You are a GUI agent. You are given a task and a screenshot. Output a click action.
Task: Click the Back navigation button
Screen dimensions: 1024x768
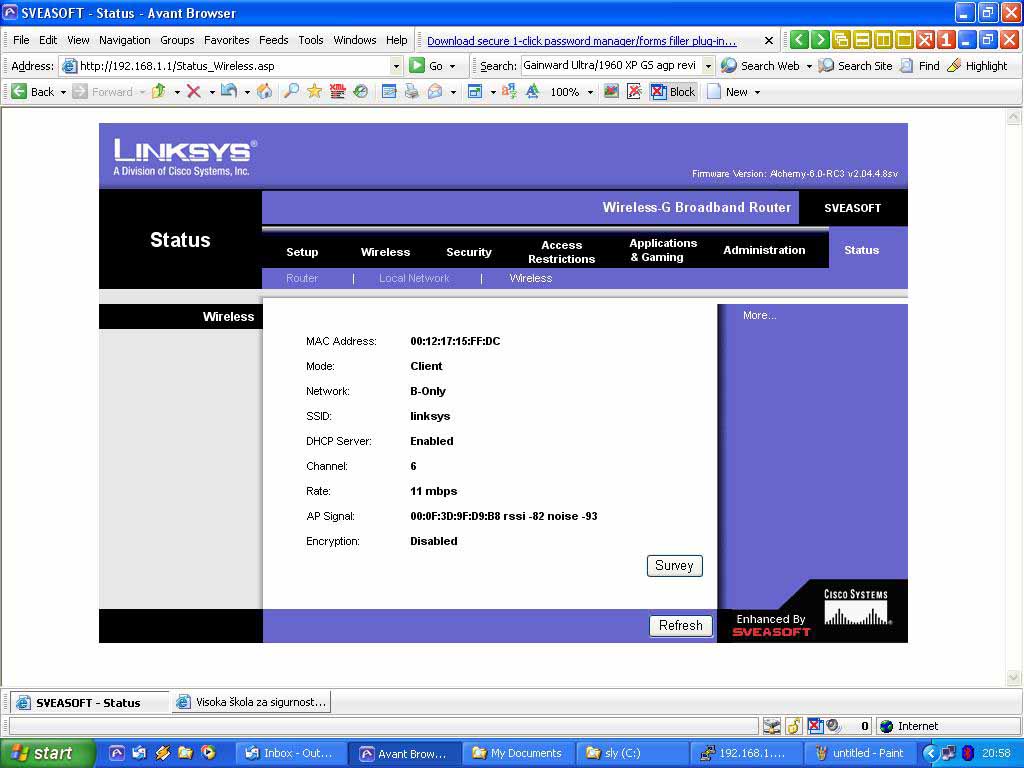click(32, 92)
